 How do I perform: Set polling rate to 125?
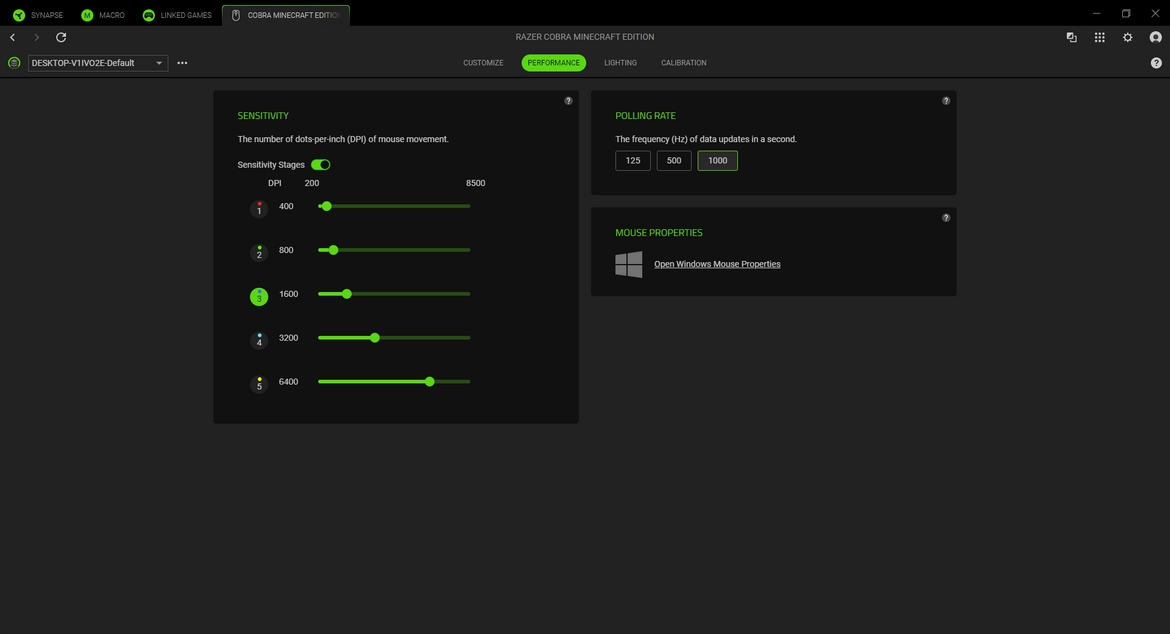click(633, 160)
